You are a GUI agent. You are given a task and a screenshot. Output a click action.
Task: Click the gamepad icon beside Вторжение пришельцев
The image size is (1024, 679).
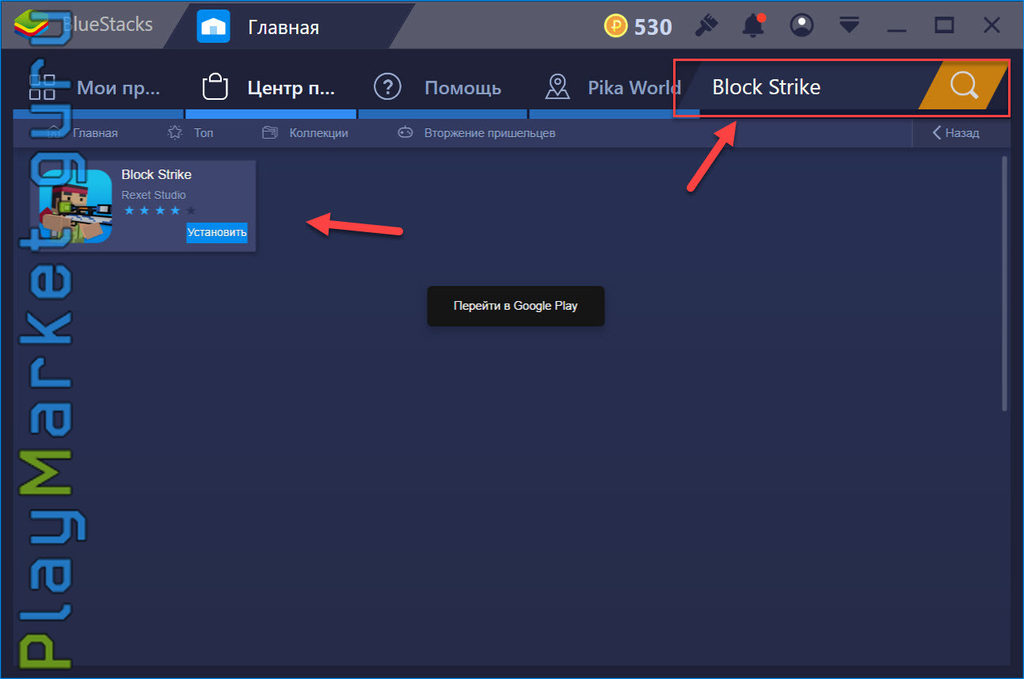point(406,133)
